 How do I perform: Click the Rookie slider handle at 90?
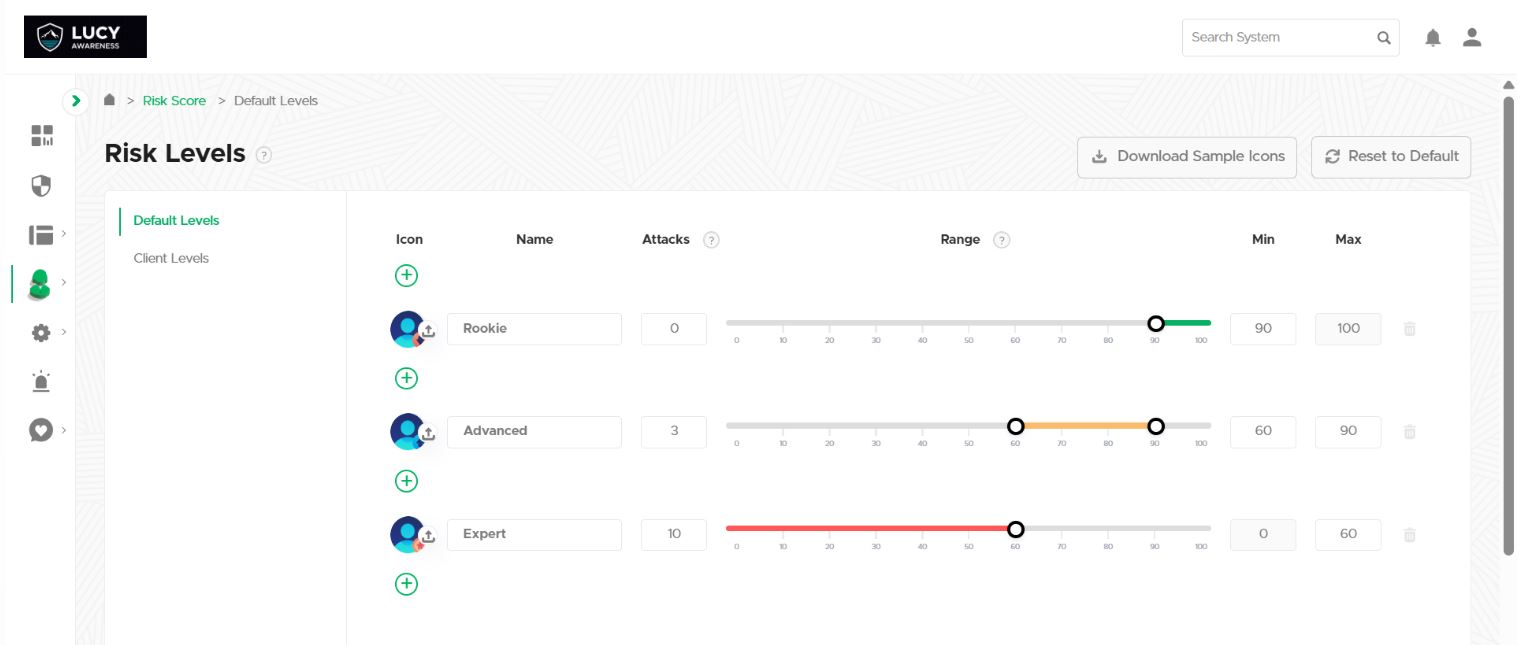pyautogui.click(x=1156, y=323)
